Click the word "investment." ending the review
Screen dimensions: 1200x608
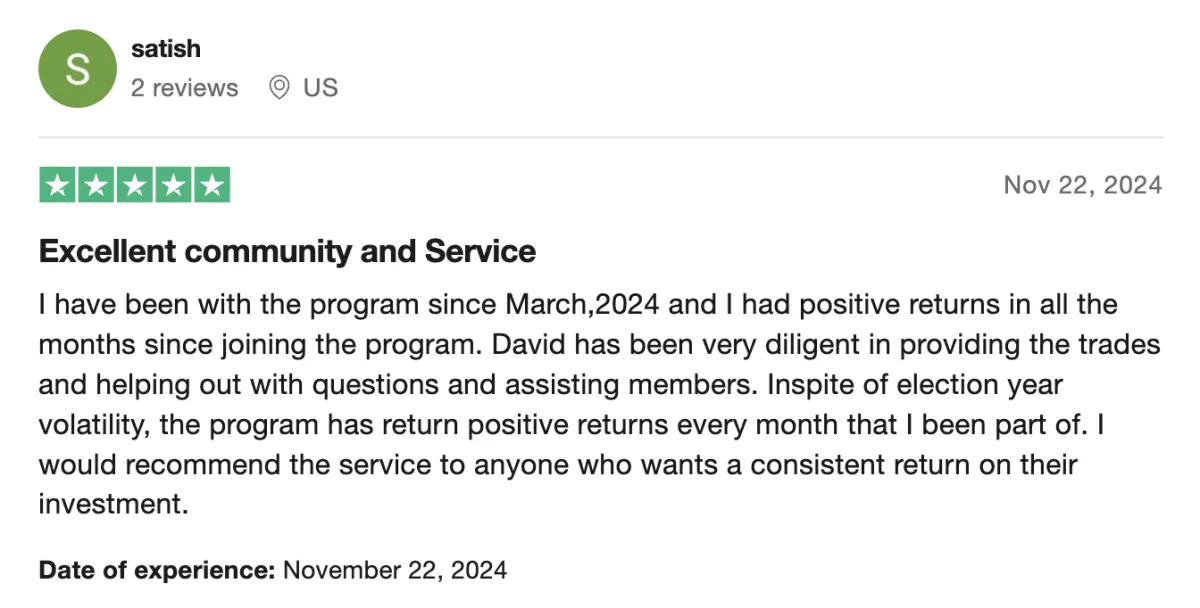tap(113, 505)
